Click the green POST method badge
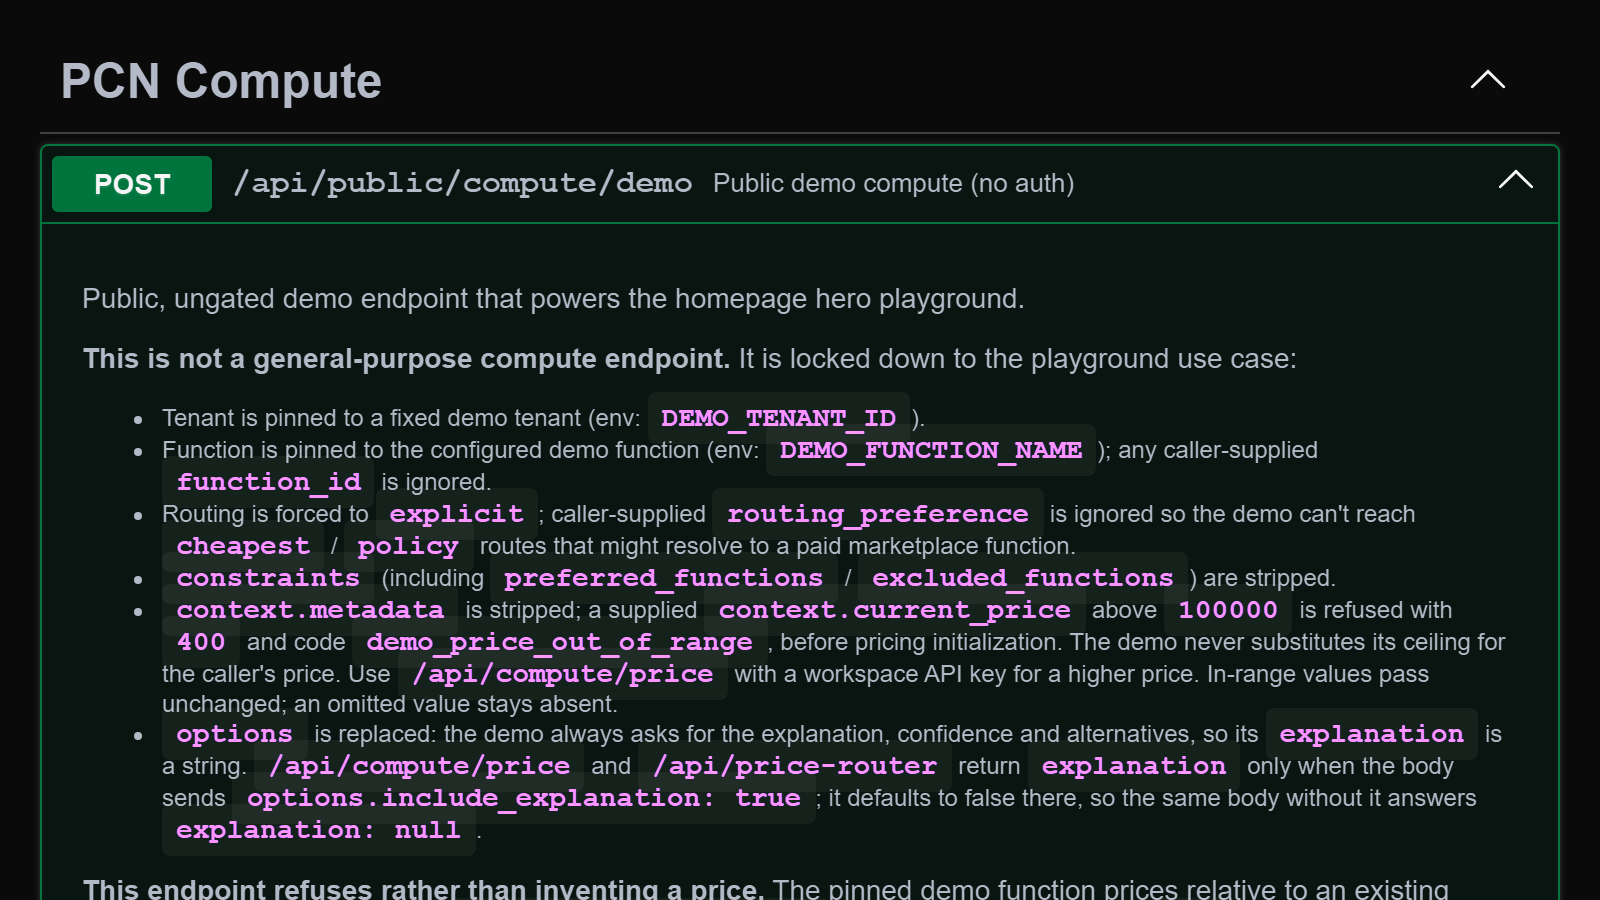Image resolution: width=1600 pixels, height=900 pixels. 132,184
